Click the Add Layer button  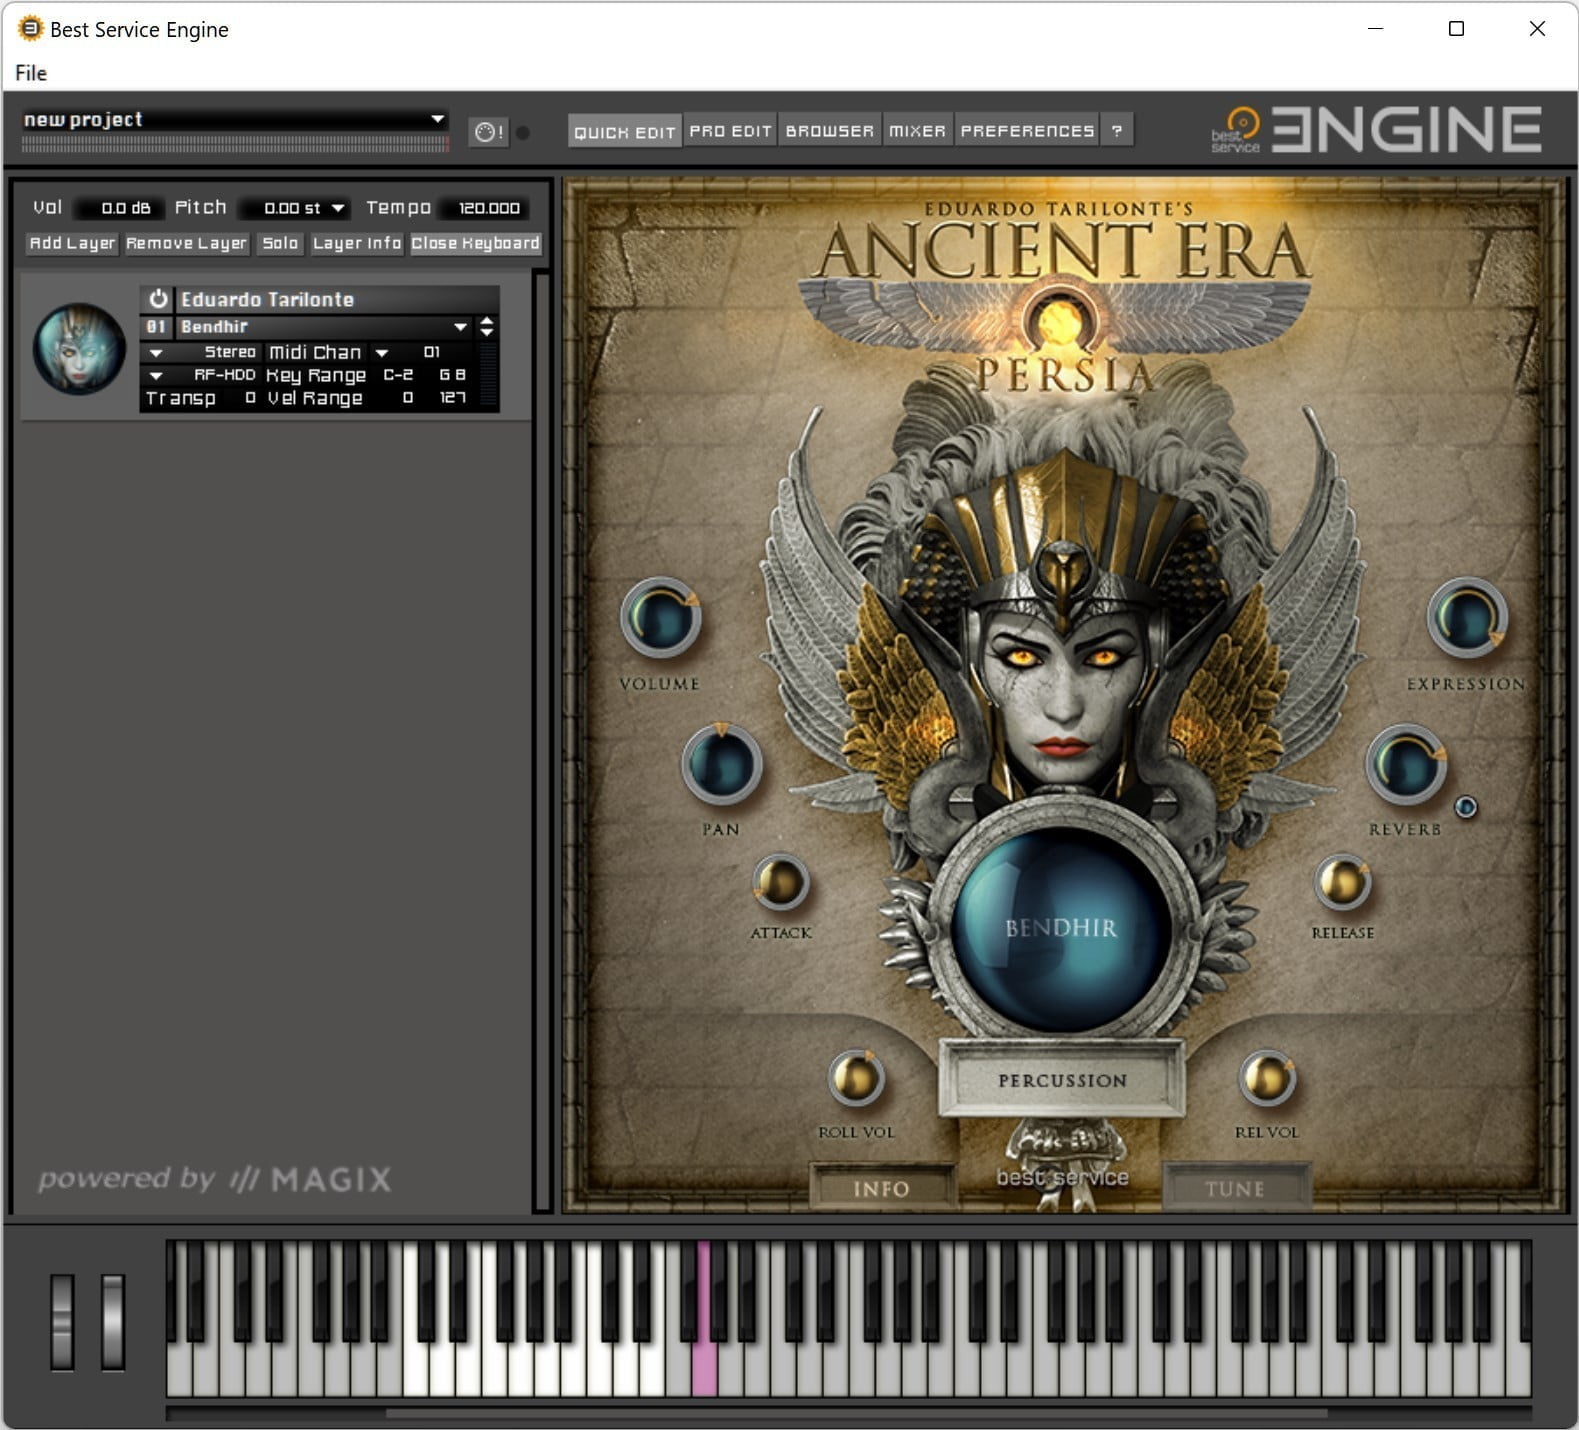(72, 243)
